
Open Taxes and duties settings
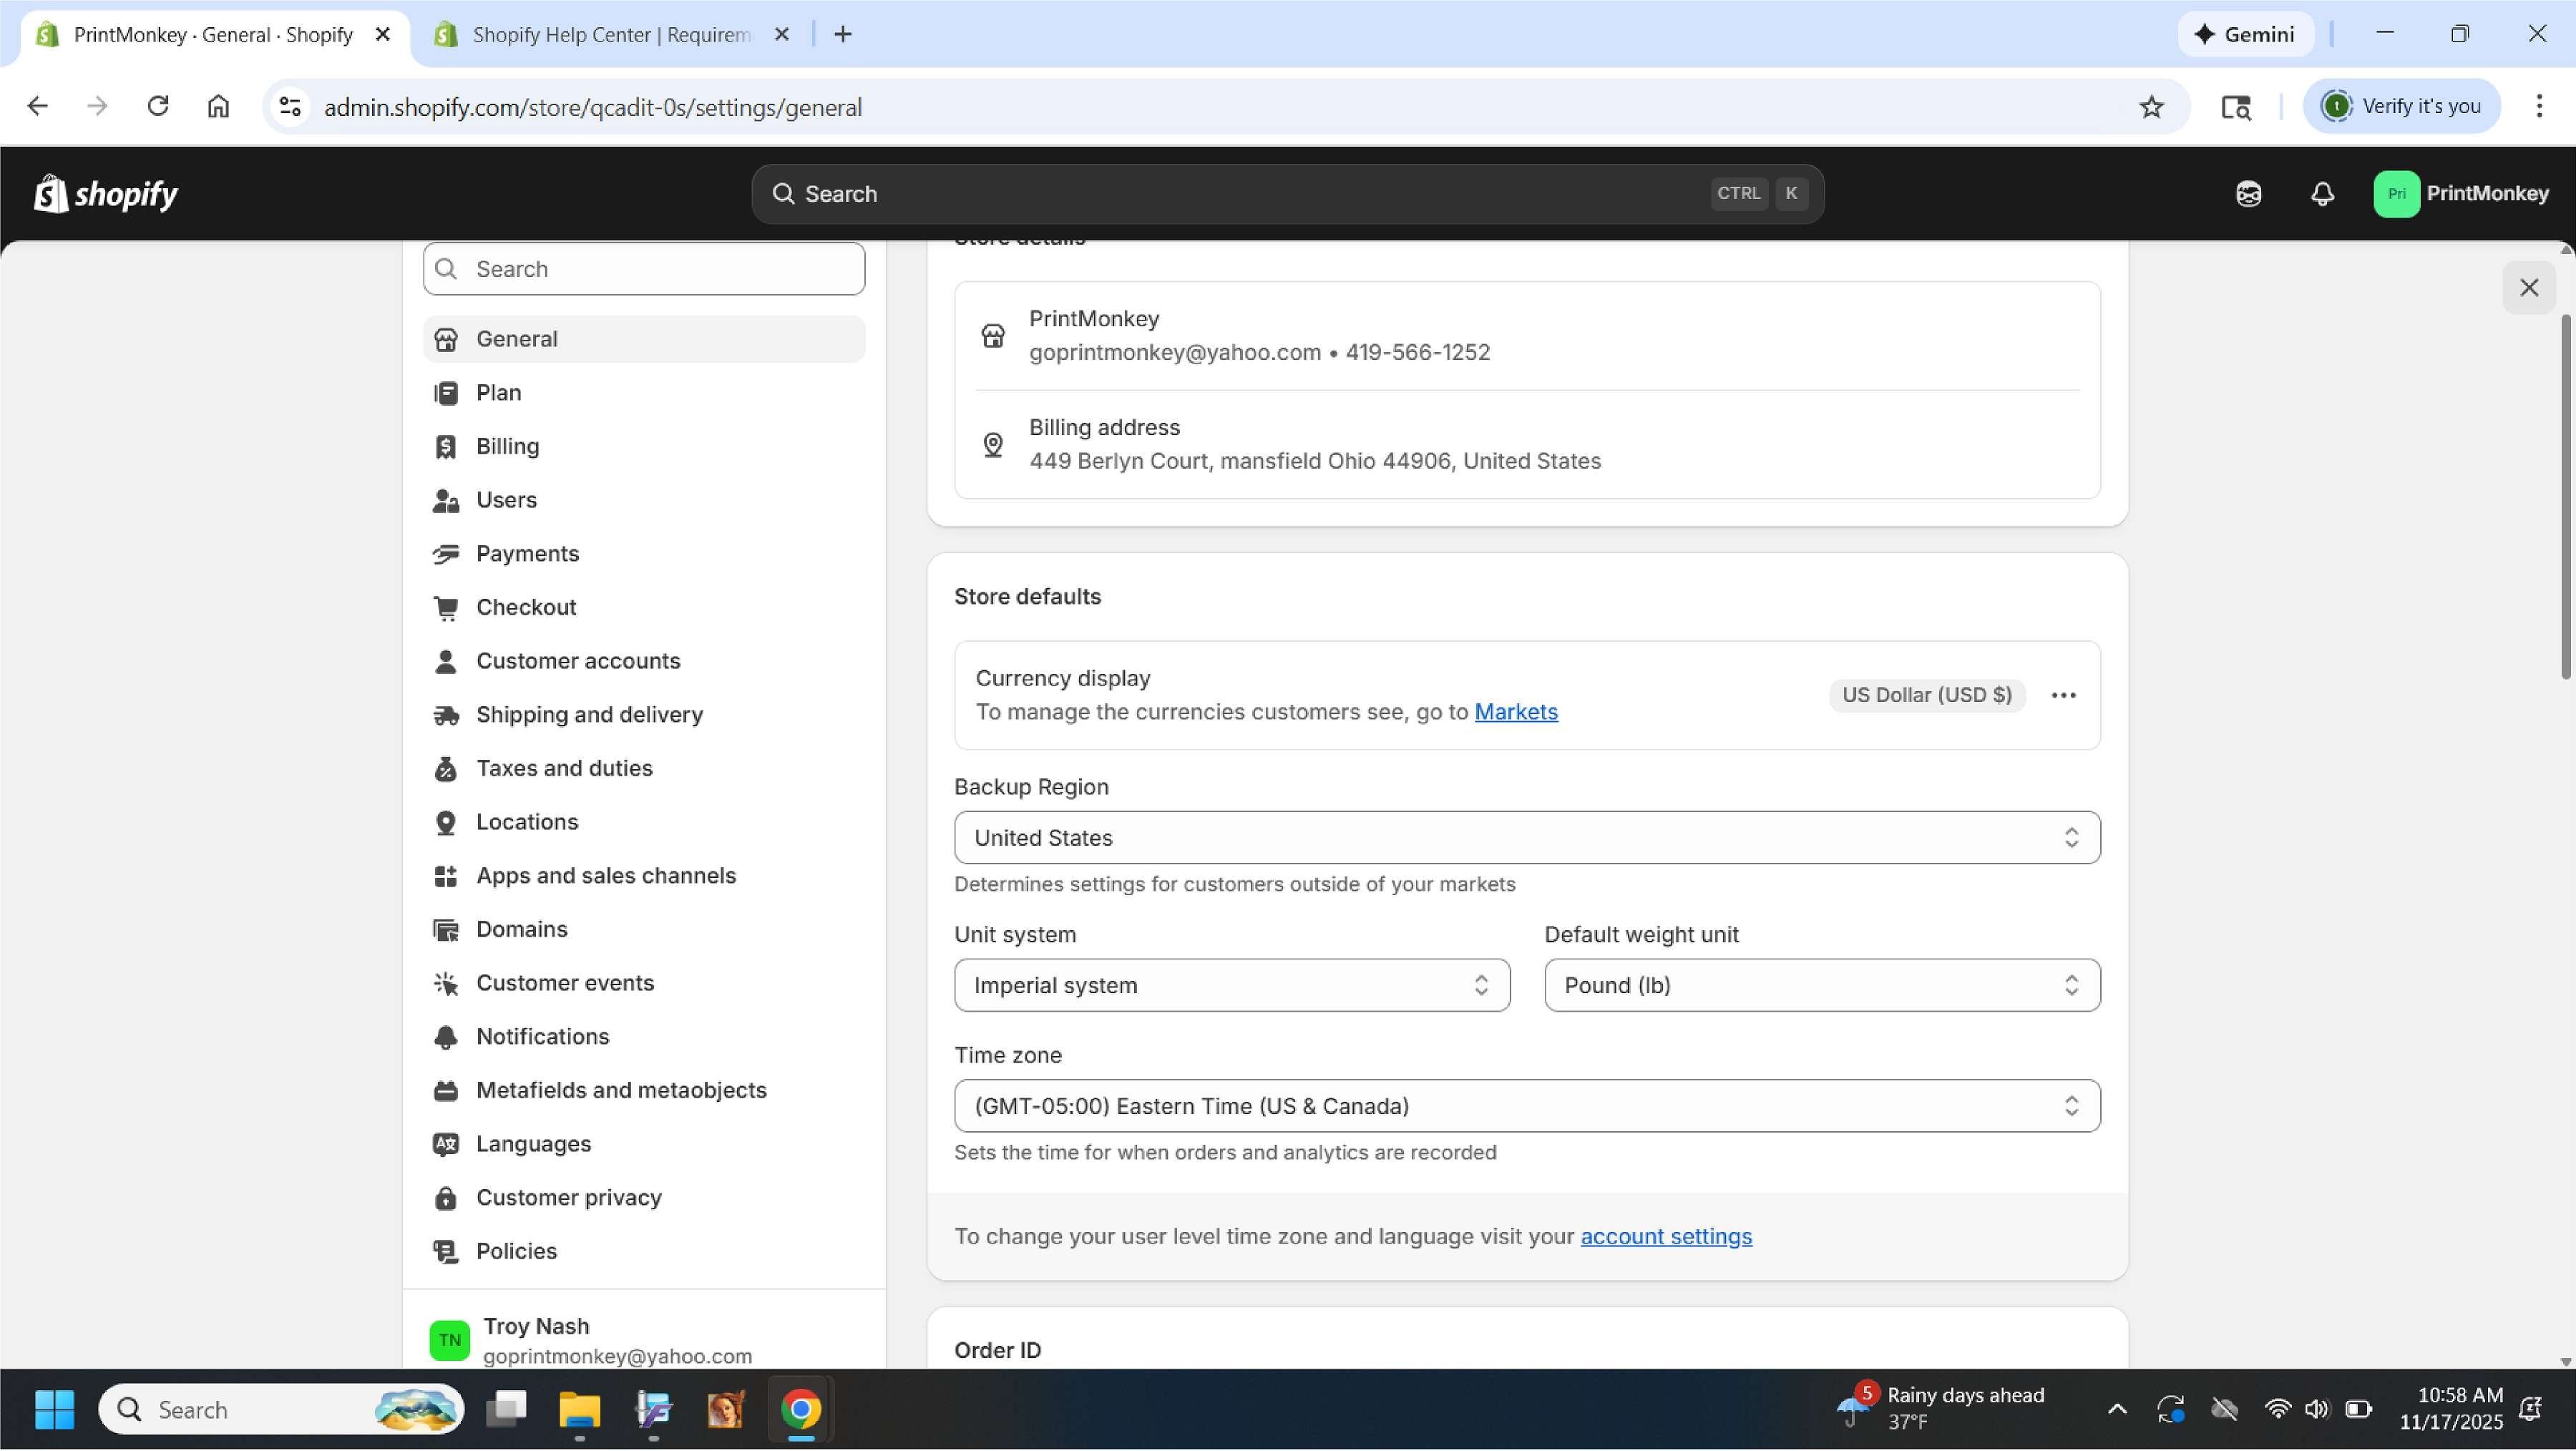click(x=564, y=768)
